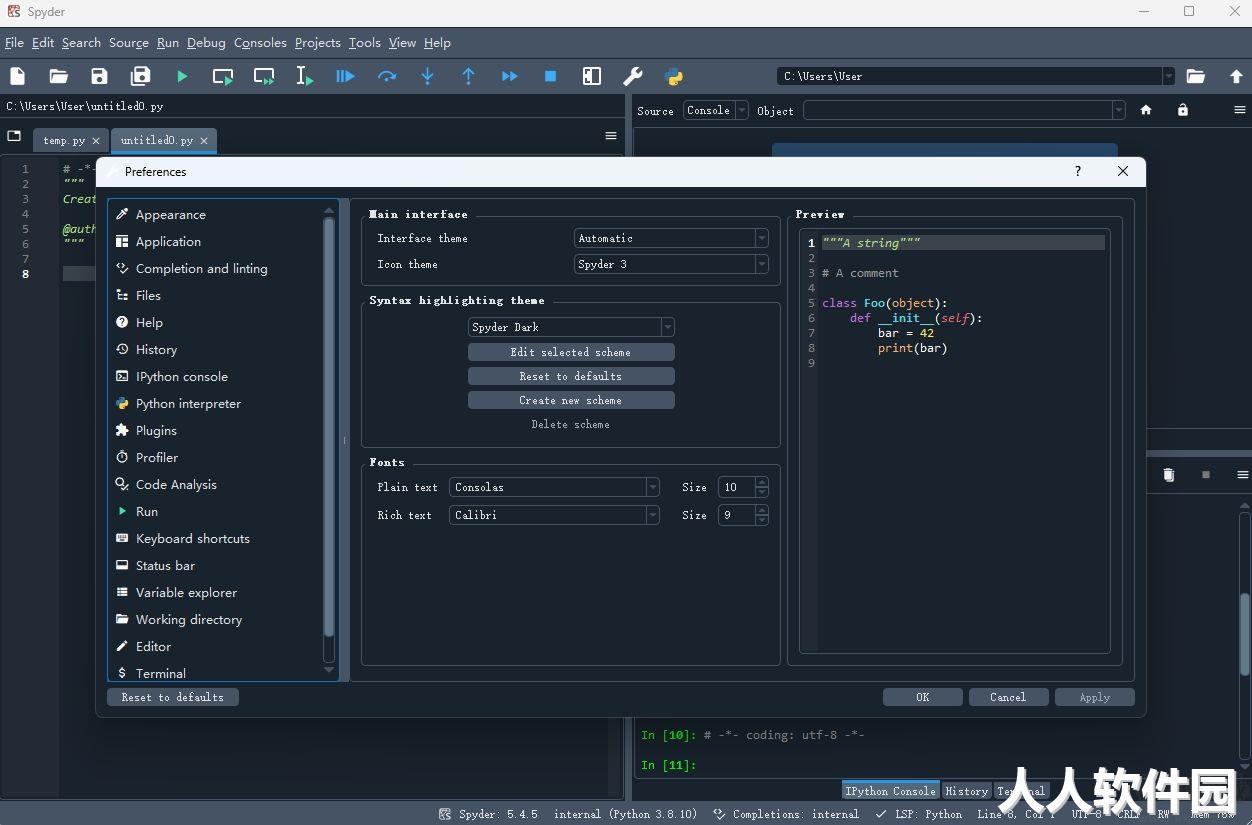Image resolution: width=1252 pixels, height=825 pixels.
Task: Click Maximize current pane icon
Action: point(592,76)
